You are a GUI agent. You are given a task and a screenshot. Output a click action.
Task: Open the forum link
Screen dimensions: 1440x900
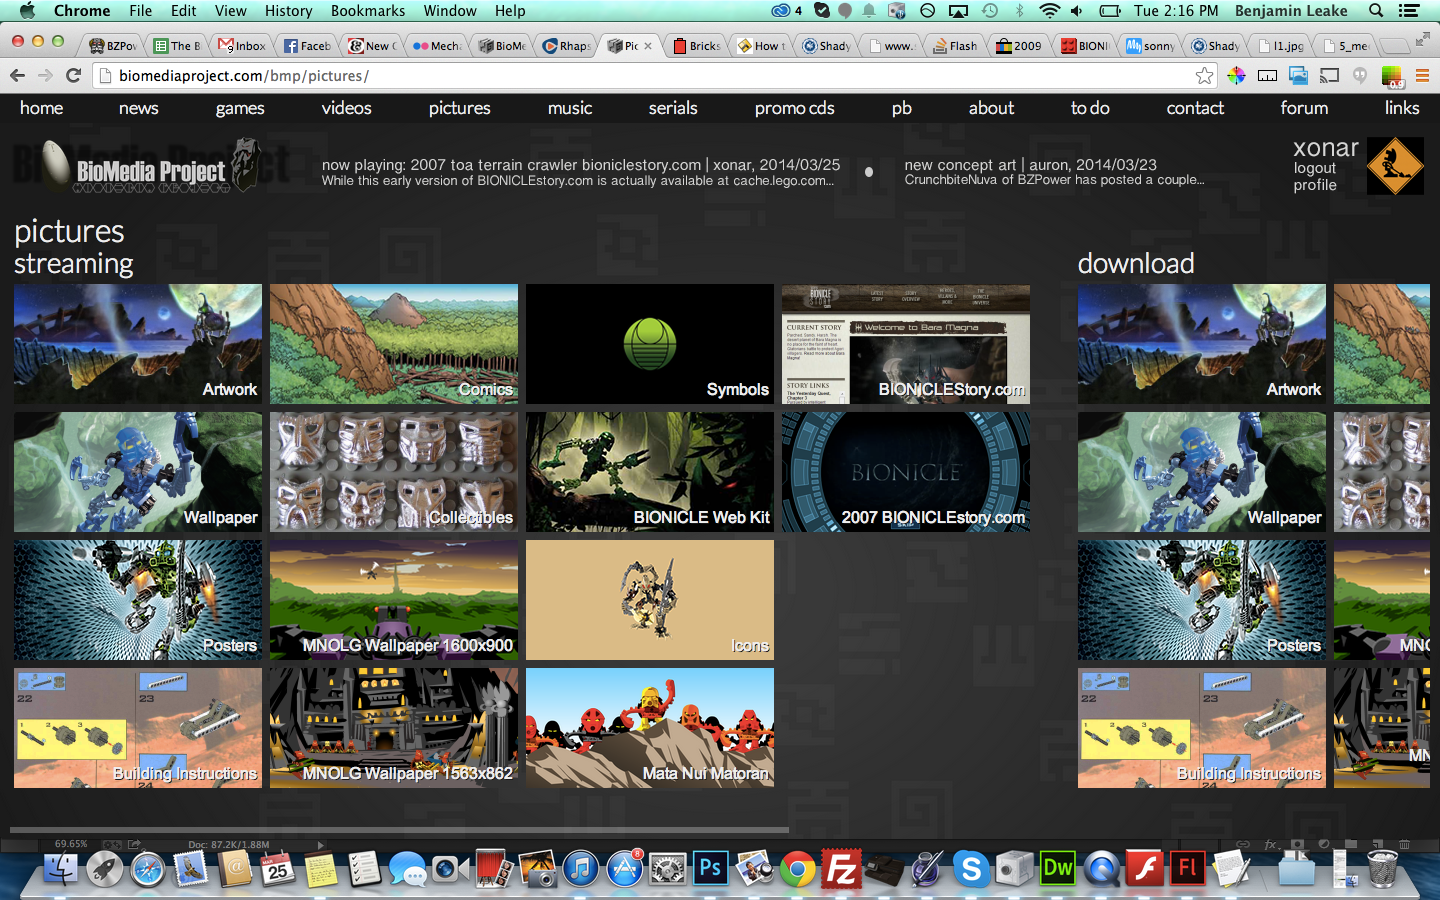(x=1304, y=108)
